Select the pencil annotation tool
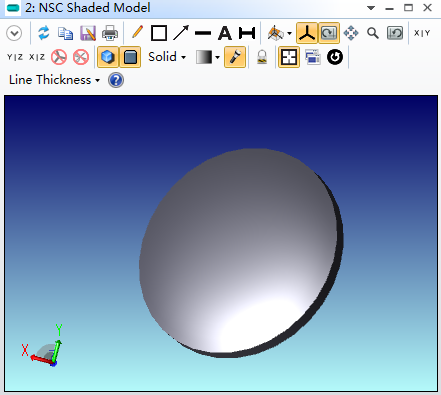 pyautogui.click(x=137, y=32)
